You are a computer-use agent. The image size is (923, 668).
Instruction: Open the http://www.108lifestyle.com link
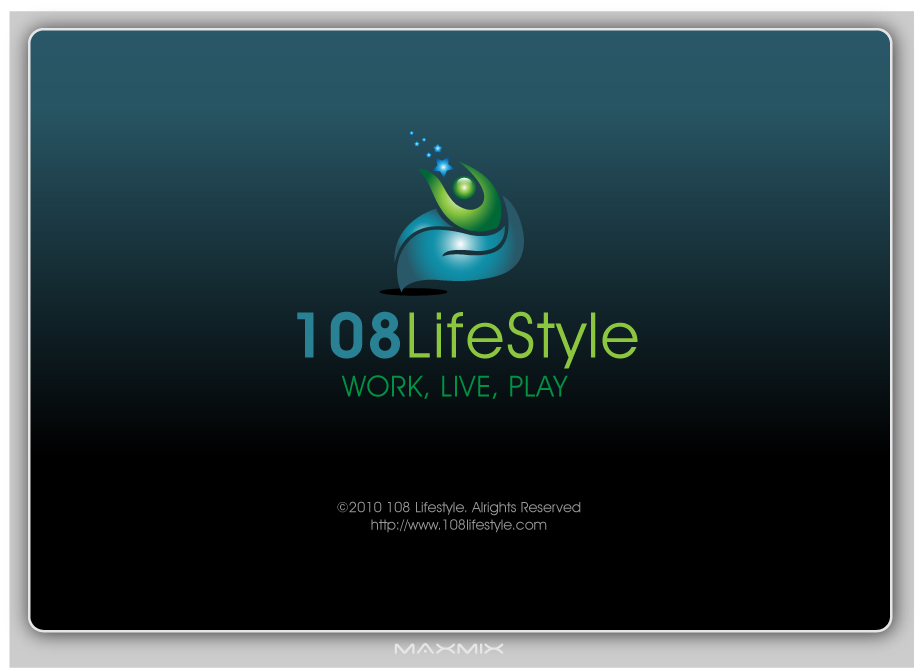pos(458,525)
